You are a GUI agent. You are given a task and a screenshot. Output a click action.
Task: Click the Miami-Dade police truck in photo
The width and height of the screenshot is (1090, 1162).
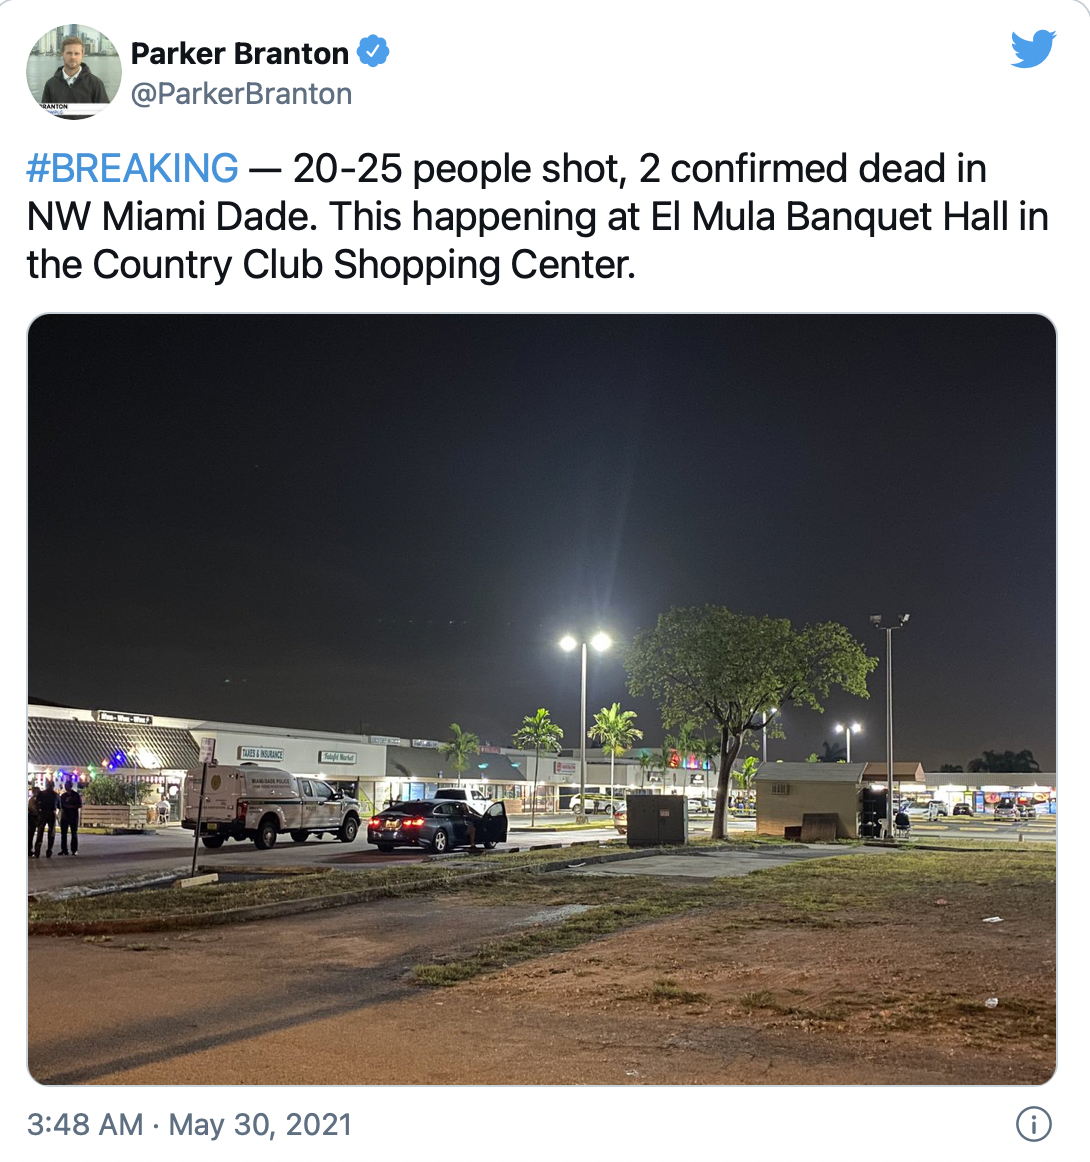[x=271, y=806]
